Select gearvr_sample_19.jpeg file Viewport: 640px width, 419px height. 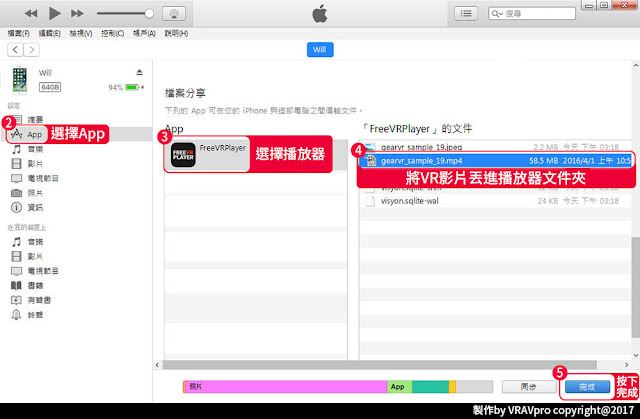[422, 147]
